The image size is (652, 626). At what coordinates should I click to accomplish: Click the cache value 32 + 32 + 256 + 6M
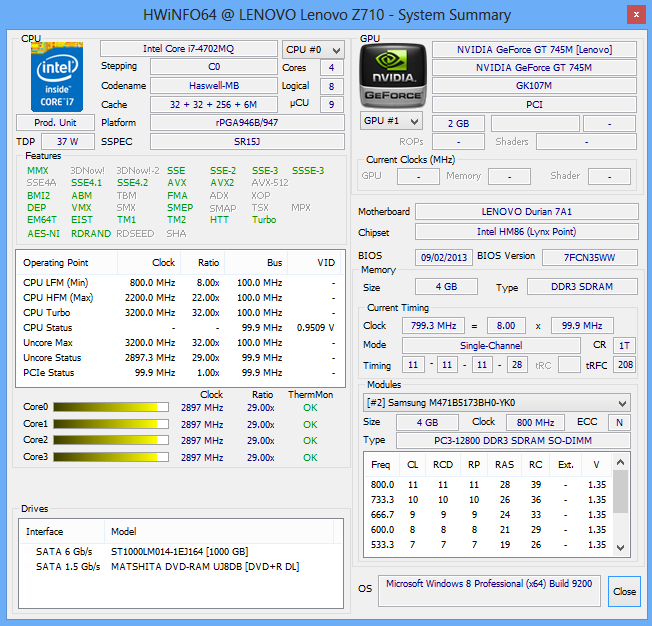tap(214, 104)
